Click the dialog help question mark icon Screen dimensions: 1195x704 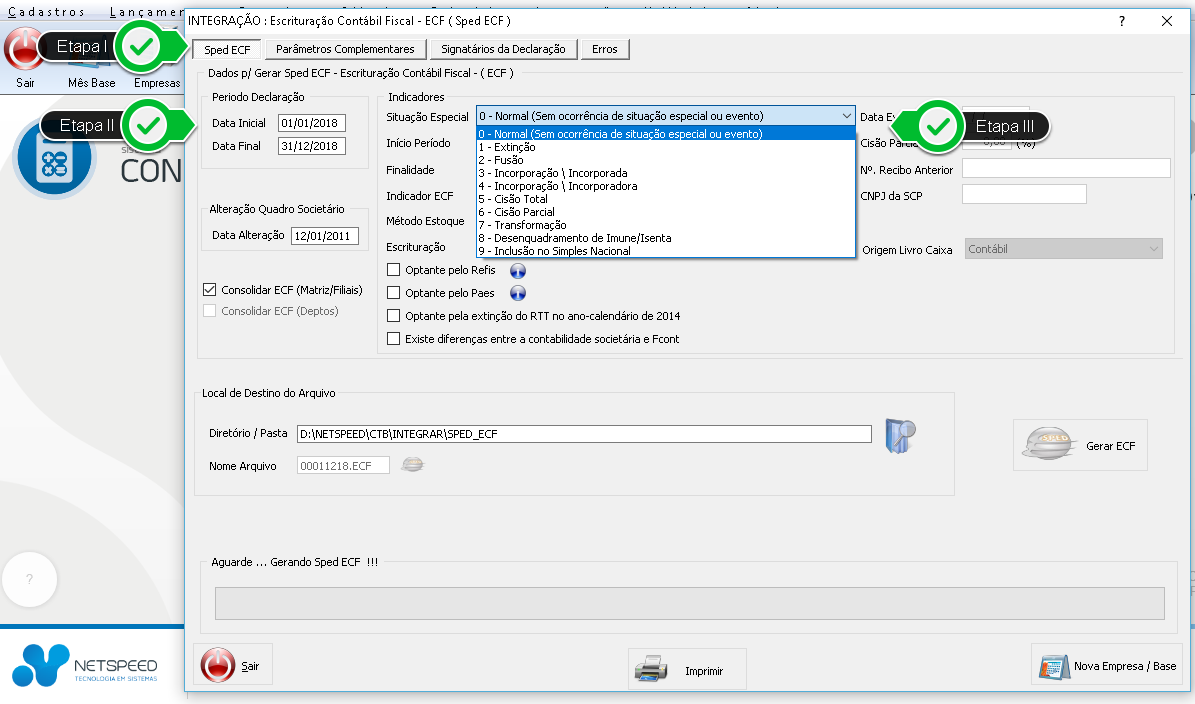(x=1123, y=21)
